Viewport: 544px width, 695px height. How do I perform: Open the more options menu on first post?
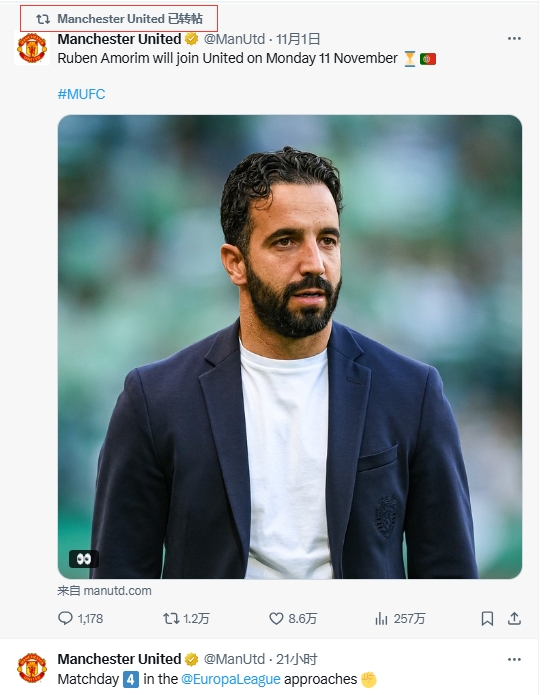tap(514, 39)
